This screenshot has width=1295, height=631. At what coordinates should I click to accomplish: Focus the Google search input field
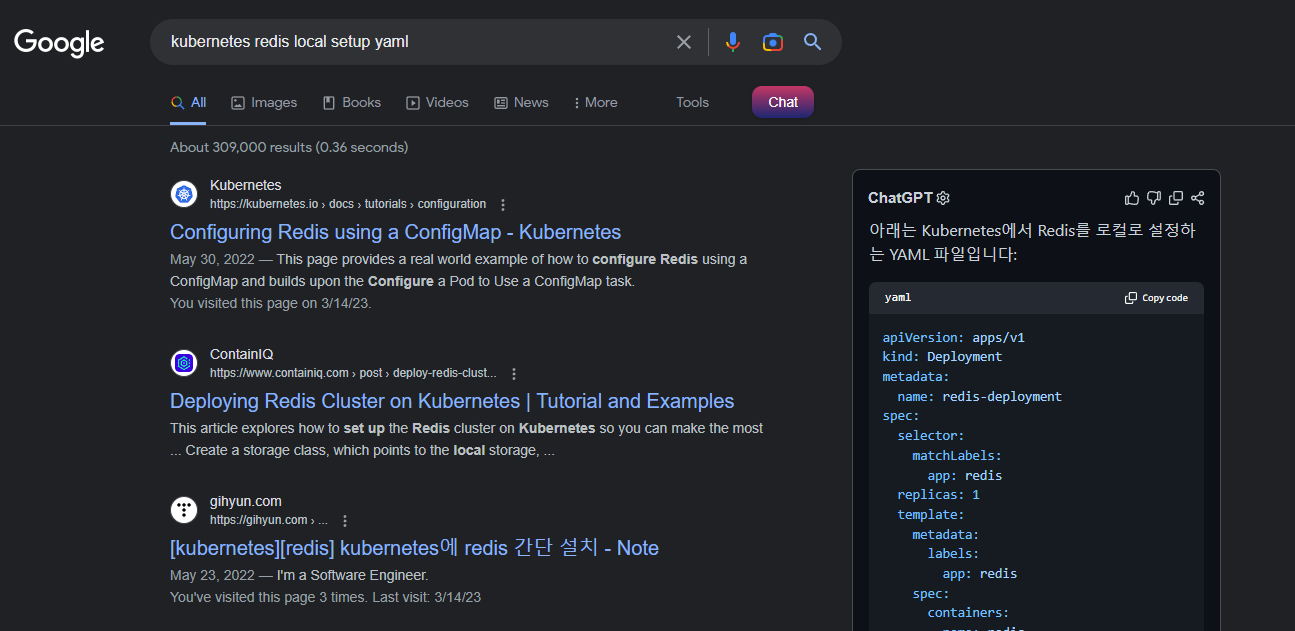(415, 42)
